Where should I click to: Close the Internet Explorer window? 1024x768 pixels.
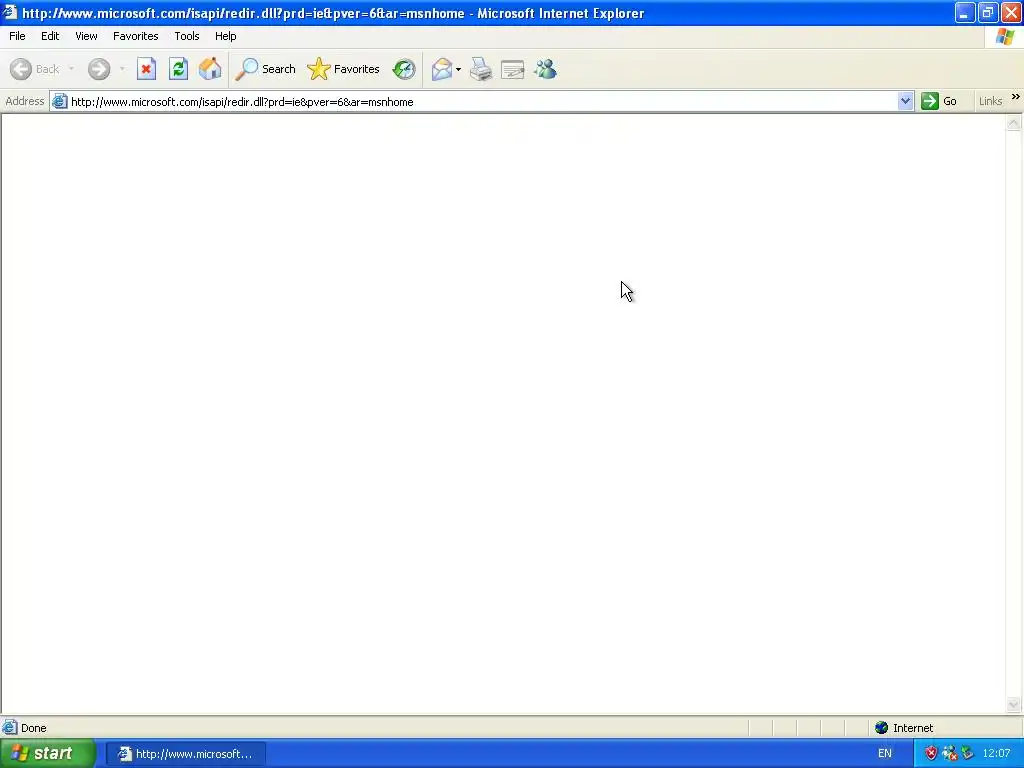[x=1012, y=12]
